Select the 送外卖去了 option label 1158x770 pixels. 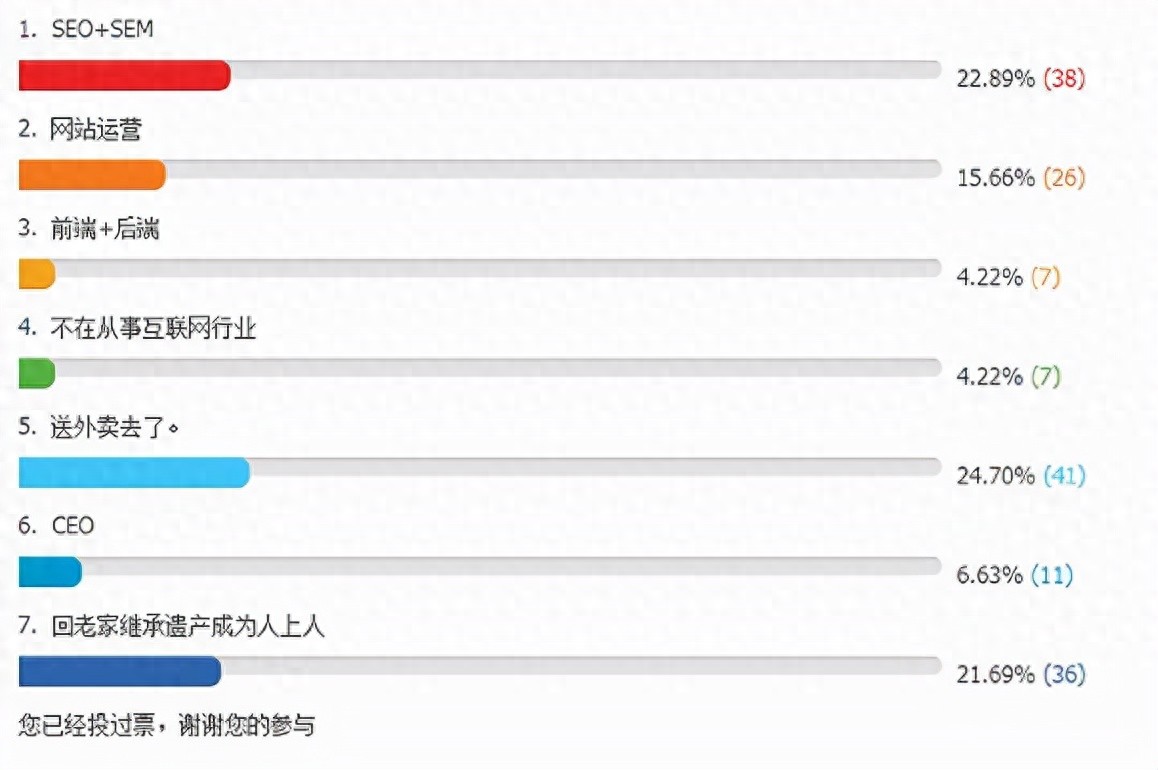tap(114, 427)
